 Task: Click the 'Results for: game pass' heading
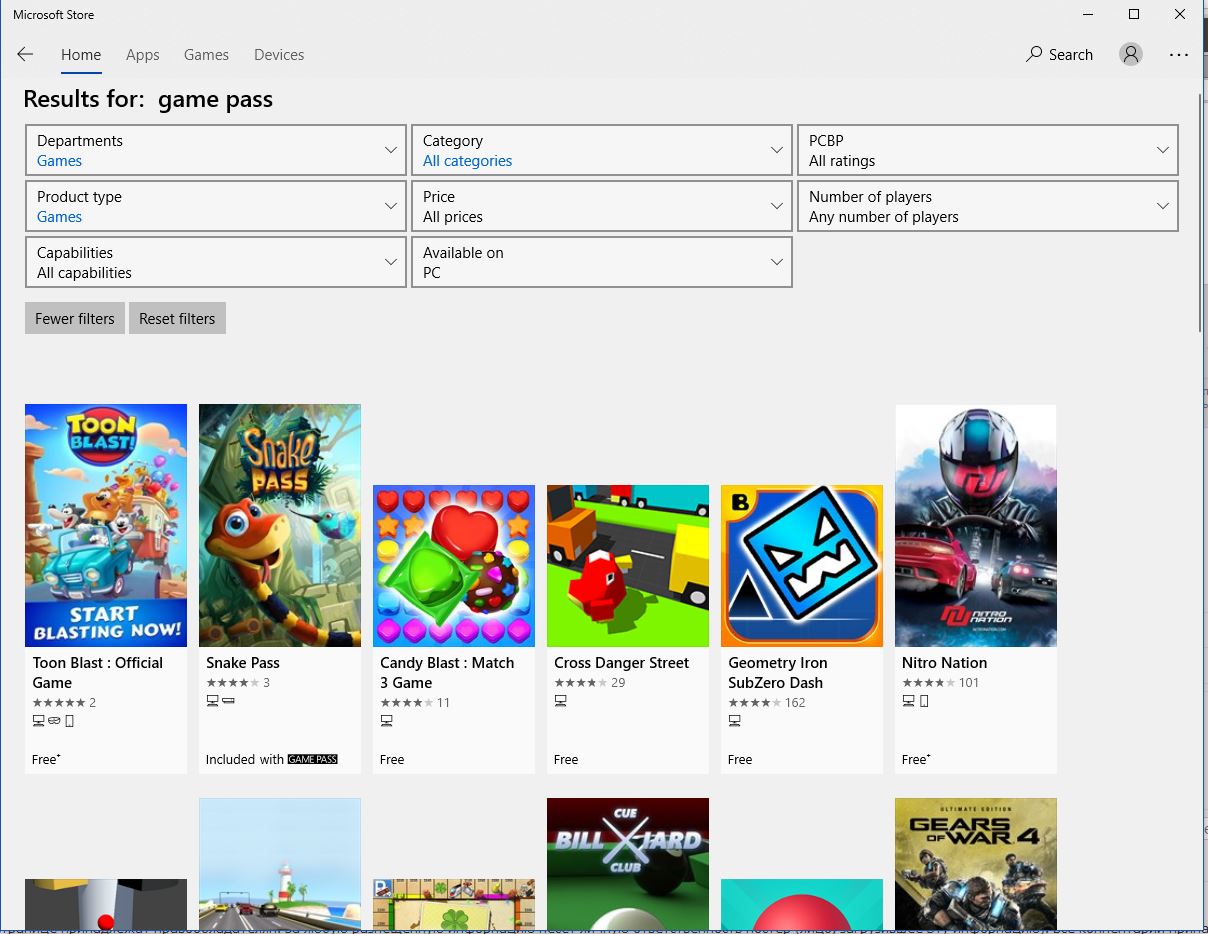(x=148, y=100)
